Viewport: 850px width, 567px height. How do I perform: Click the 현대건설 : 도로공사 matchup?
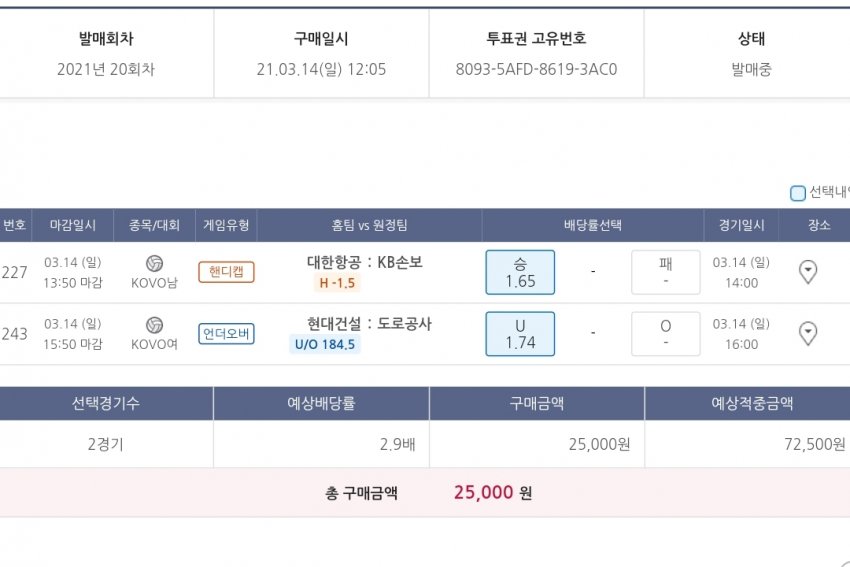(369, 324)
